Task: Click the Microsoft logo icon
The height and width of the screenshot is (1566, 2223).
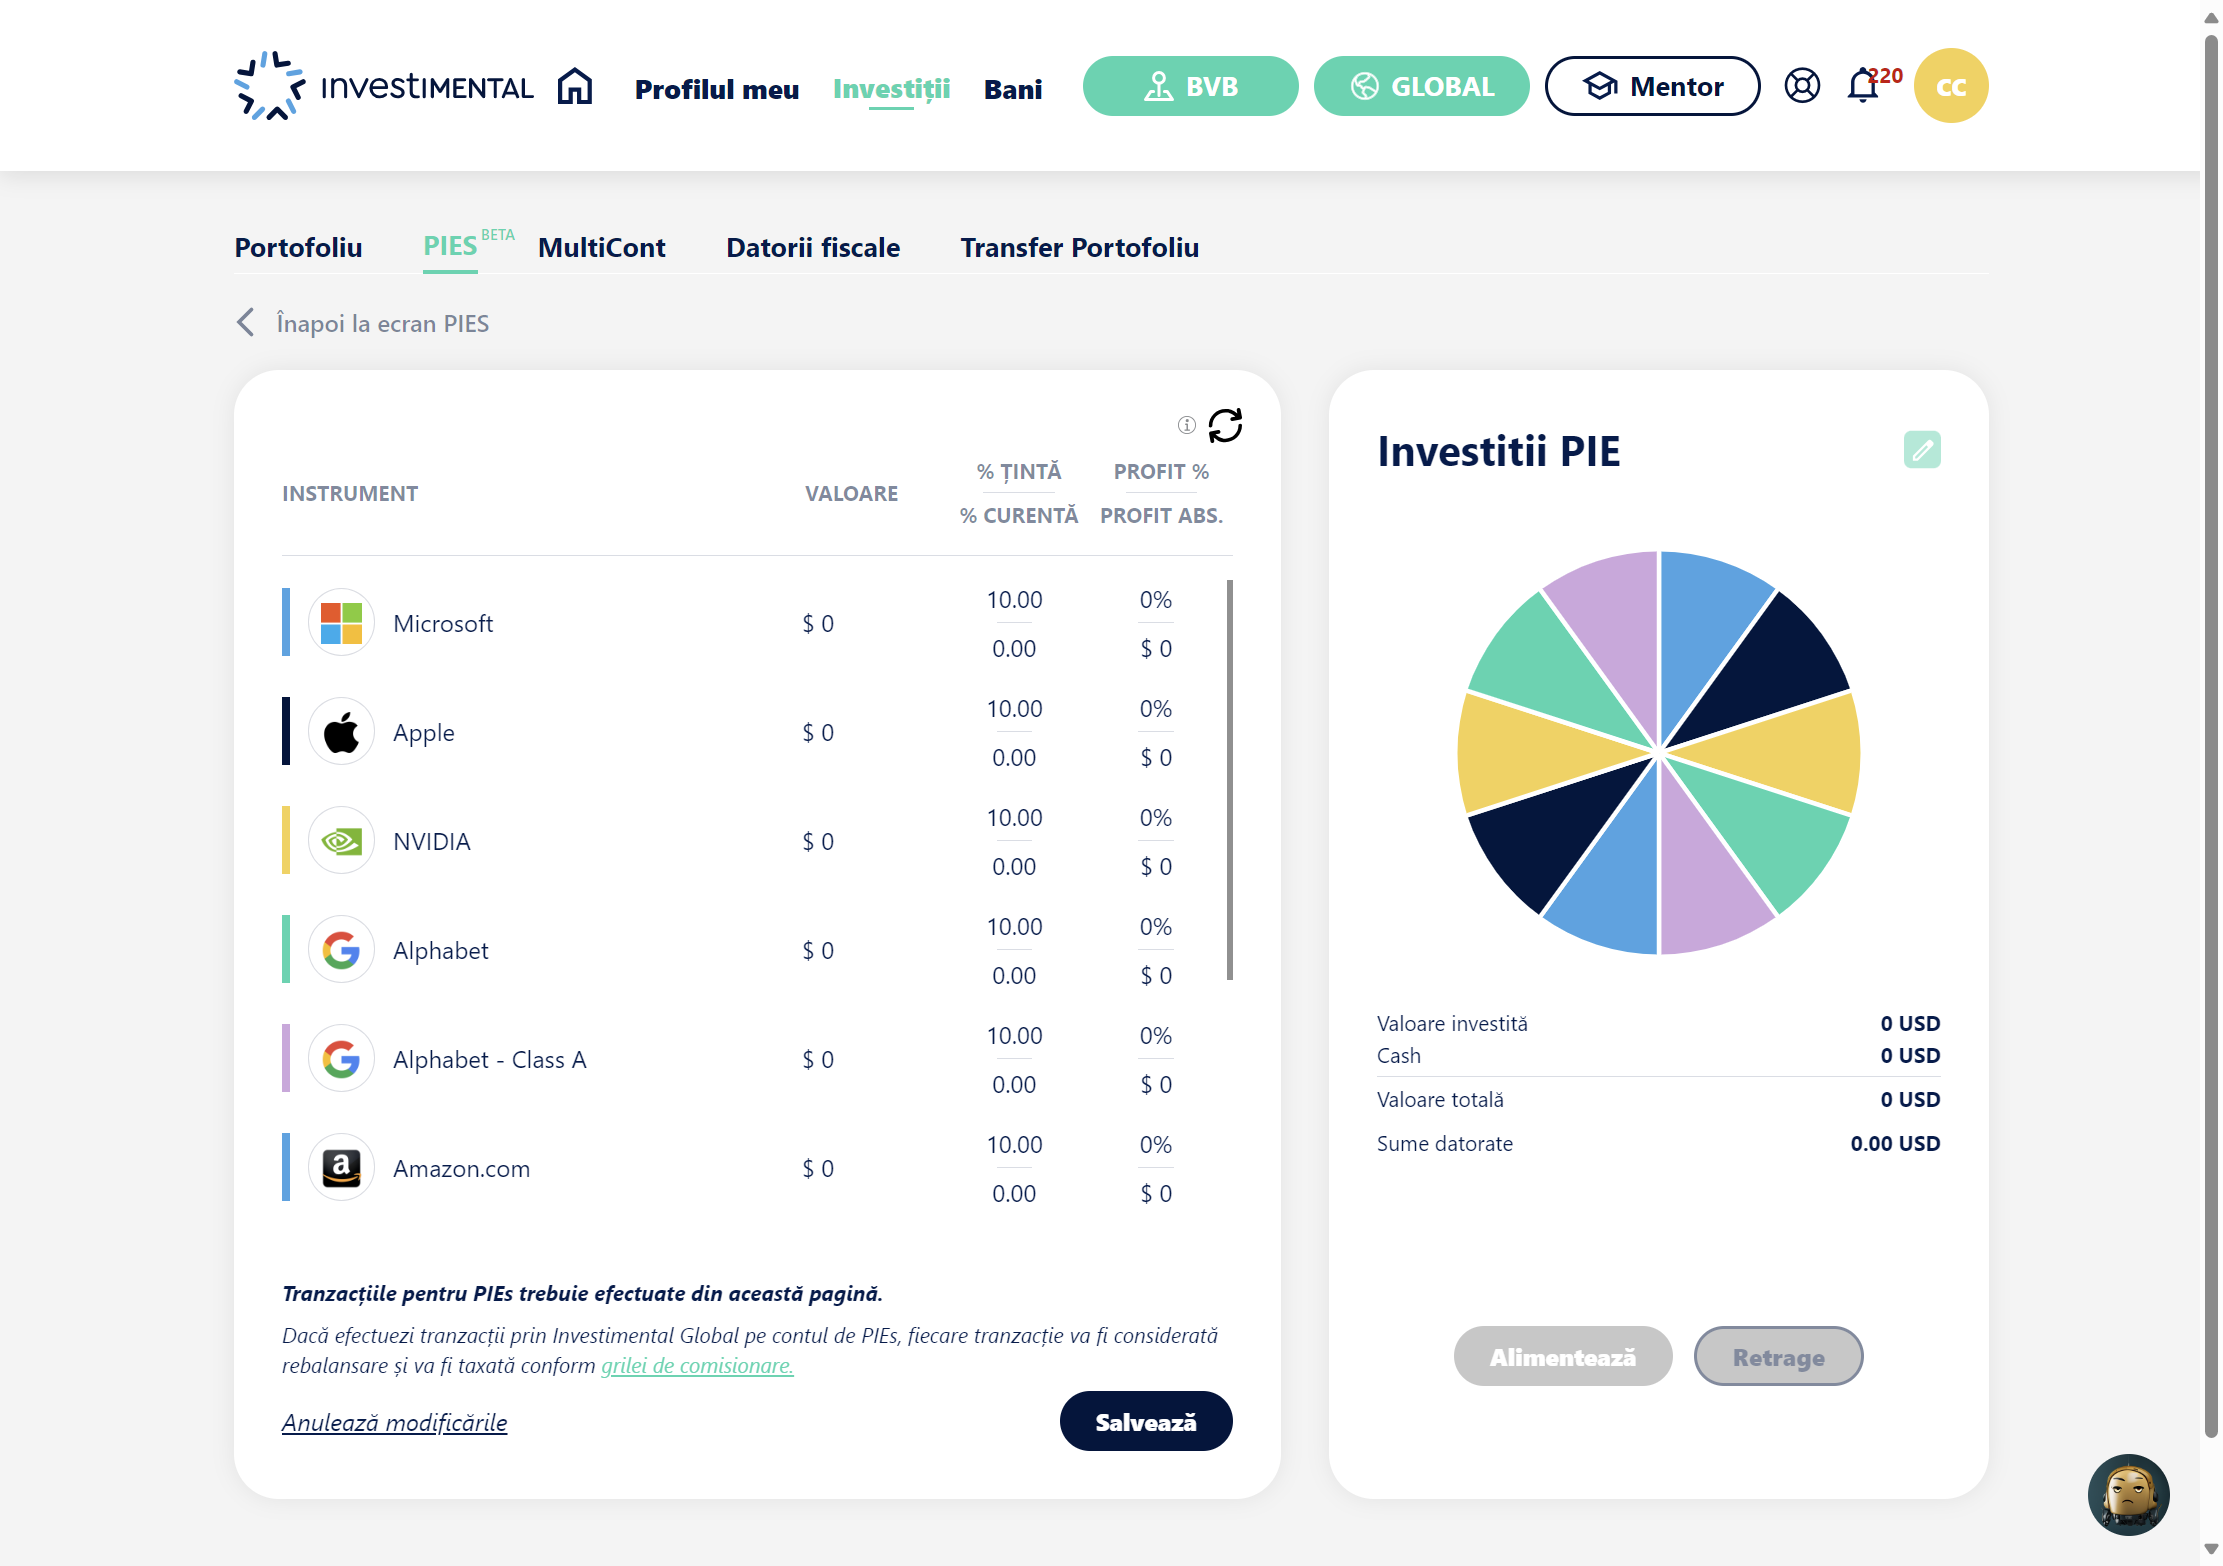Action: [341, 623]
